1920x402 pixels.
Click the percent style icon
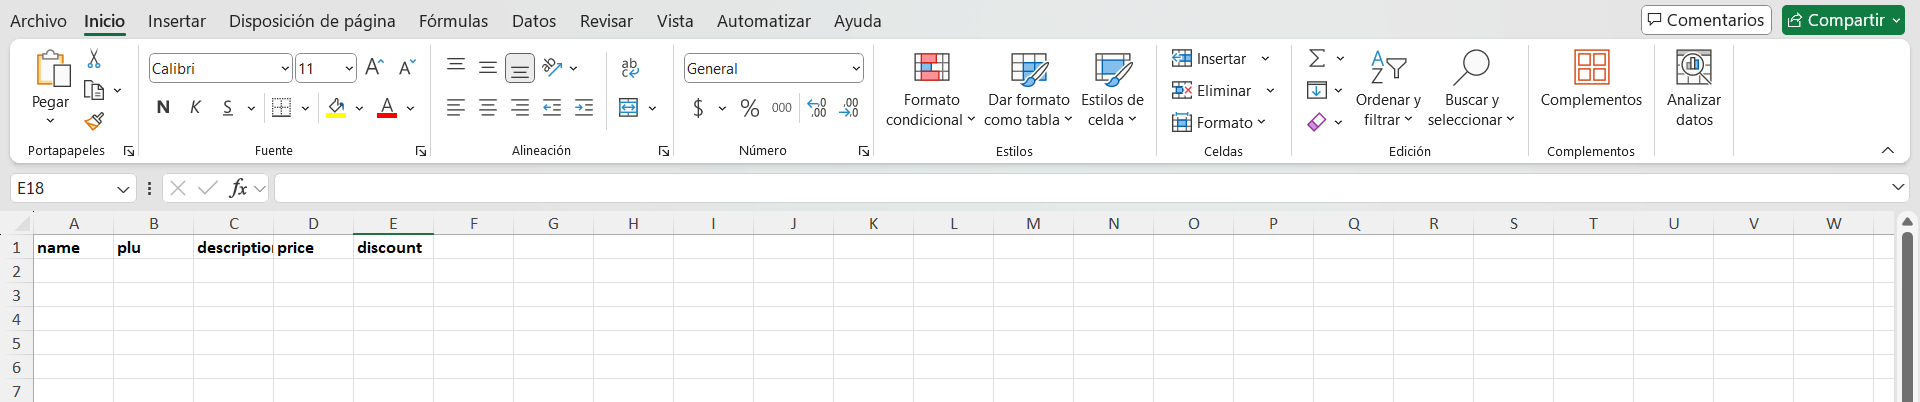coord(750,108)
